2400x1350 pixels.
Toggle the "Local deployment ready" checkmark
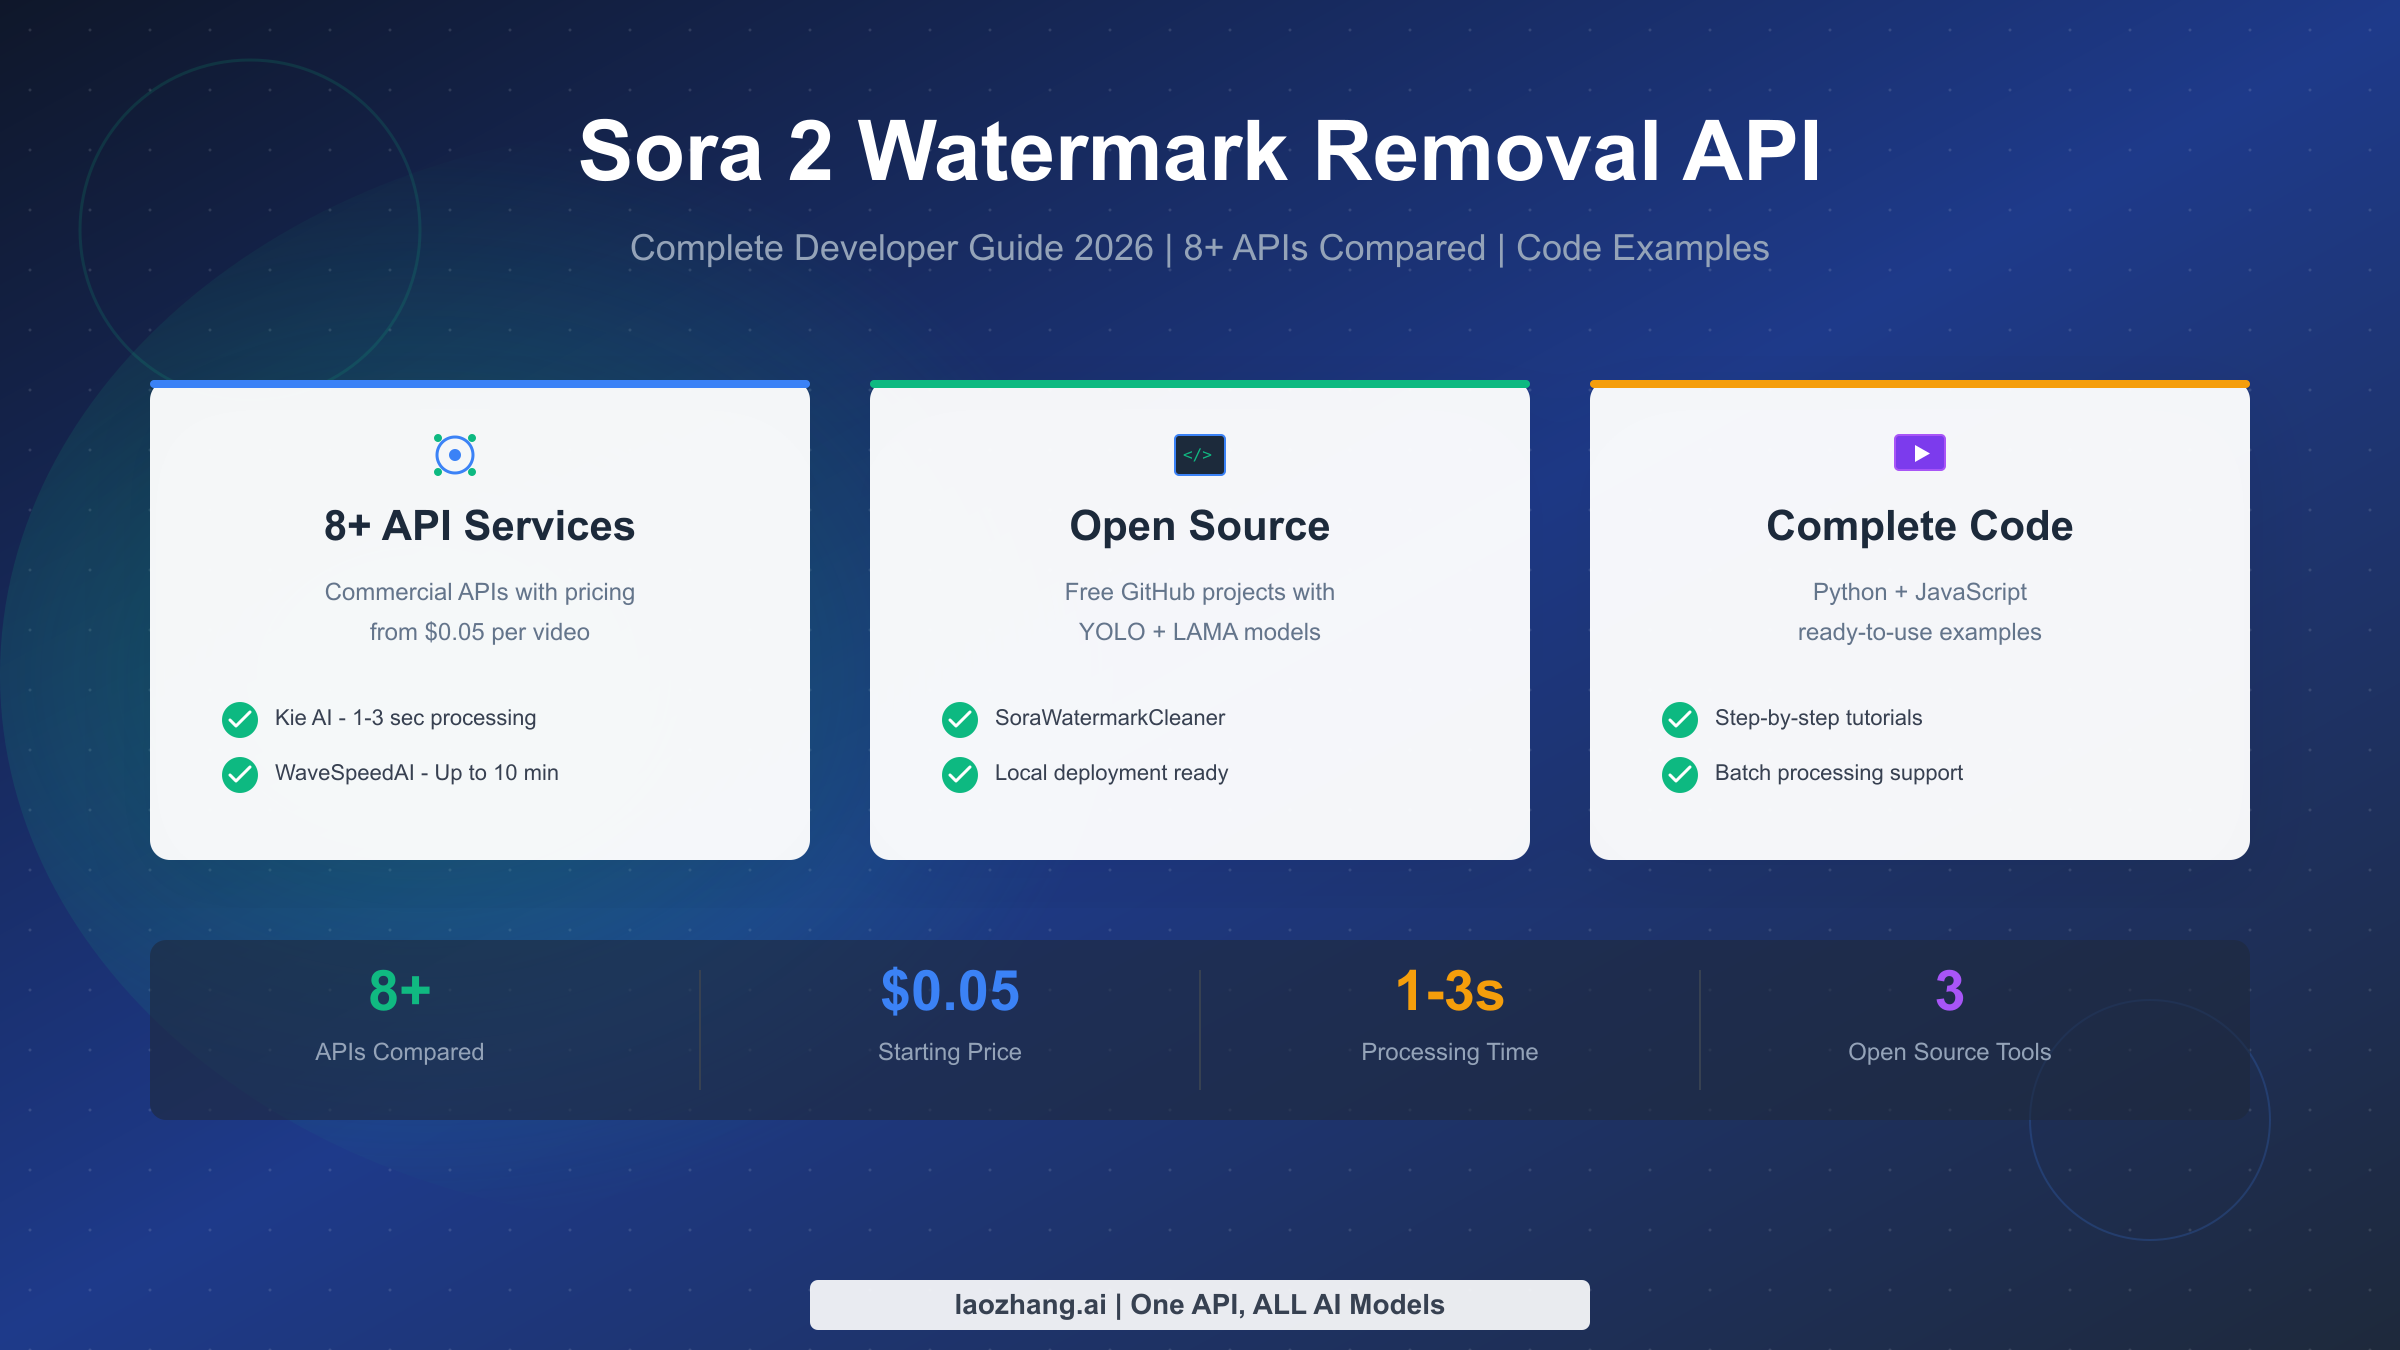coord(959,773)
